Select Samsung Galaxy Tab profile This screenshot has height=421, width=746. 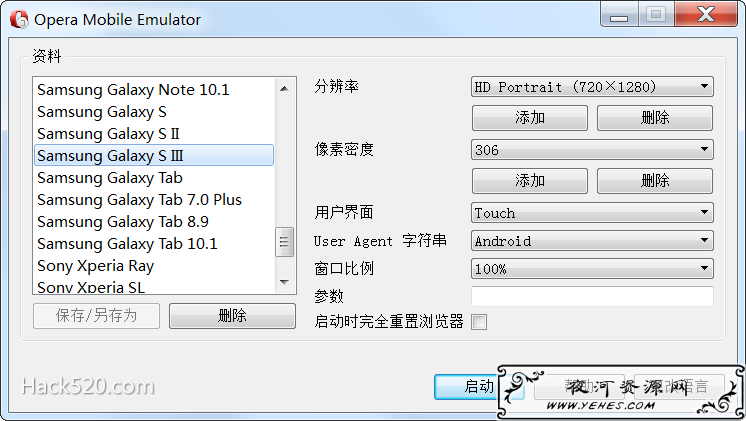click(x=154, y=177)
